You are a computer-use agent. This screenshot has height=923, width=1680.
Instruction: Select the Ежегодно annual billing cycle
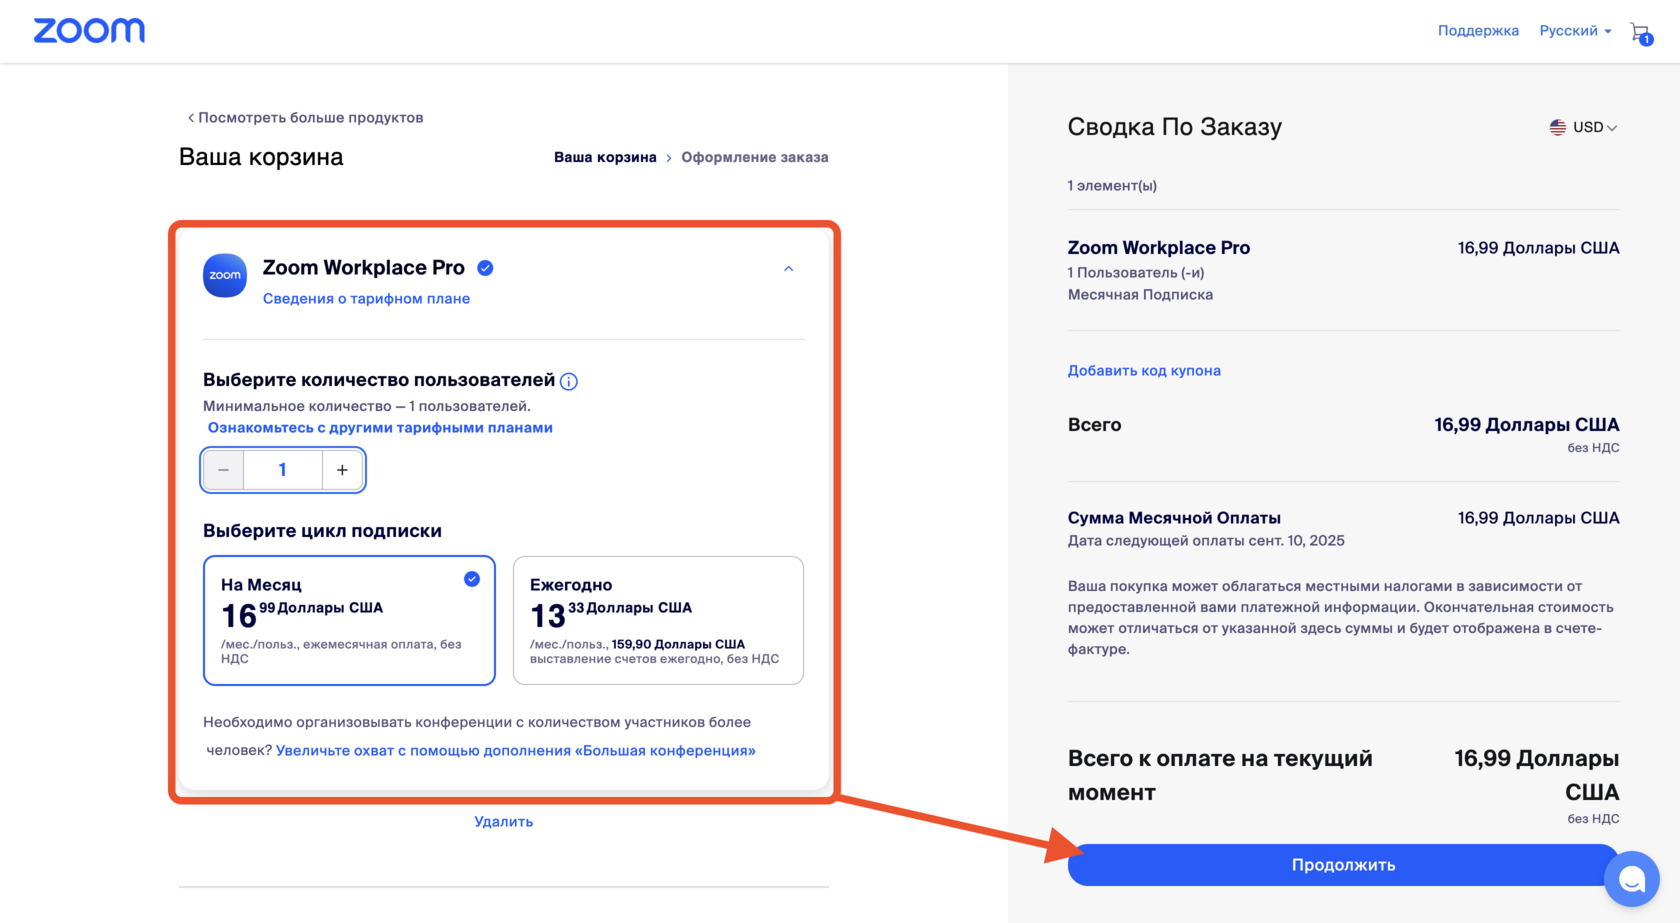click(658, 620)
